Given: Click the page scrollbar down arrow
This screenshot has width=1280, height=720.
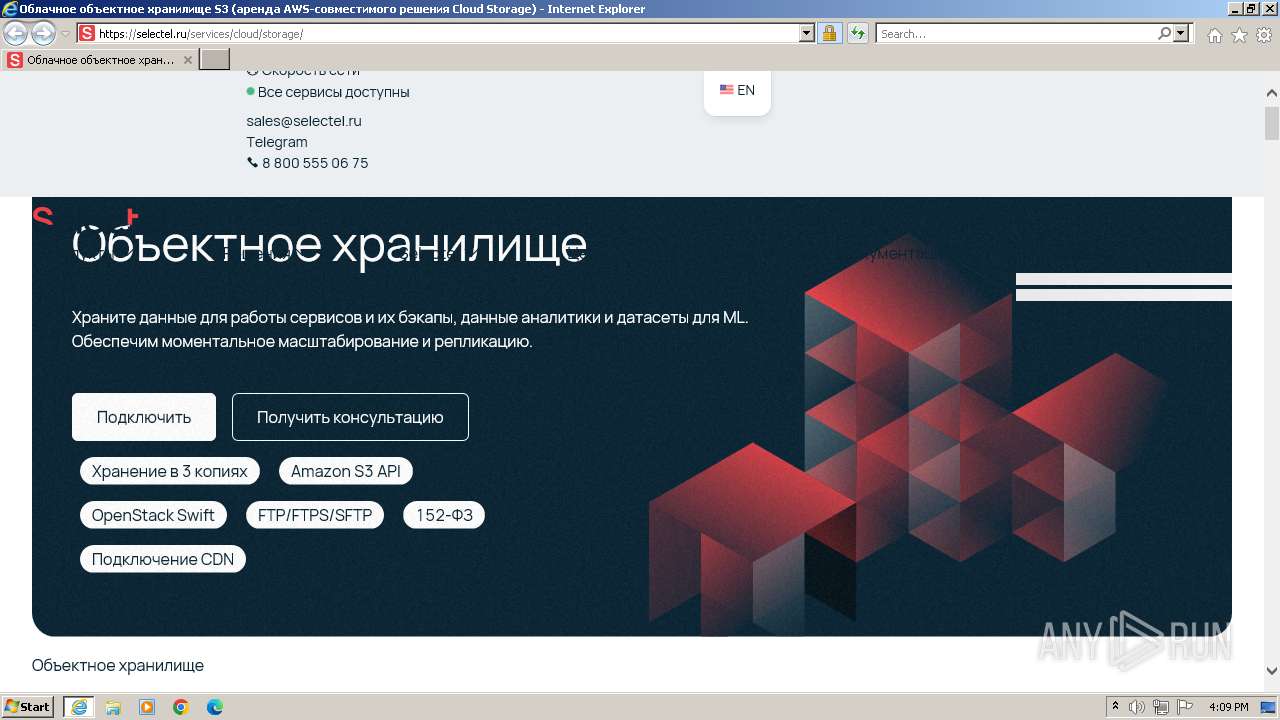Looking at the screenshot, I should coord(1272,671).
